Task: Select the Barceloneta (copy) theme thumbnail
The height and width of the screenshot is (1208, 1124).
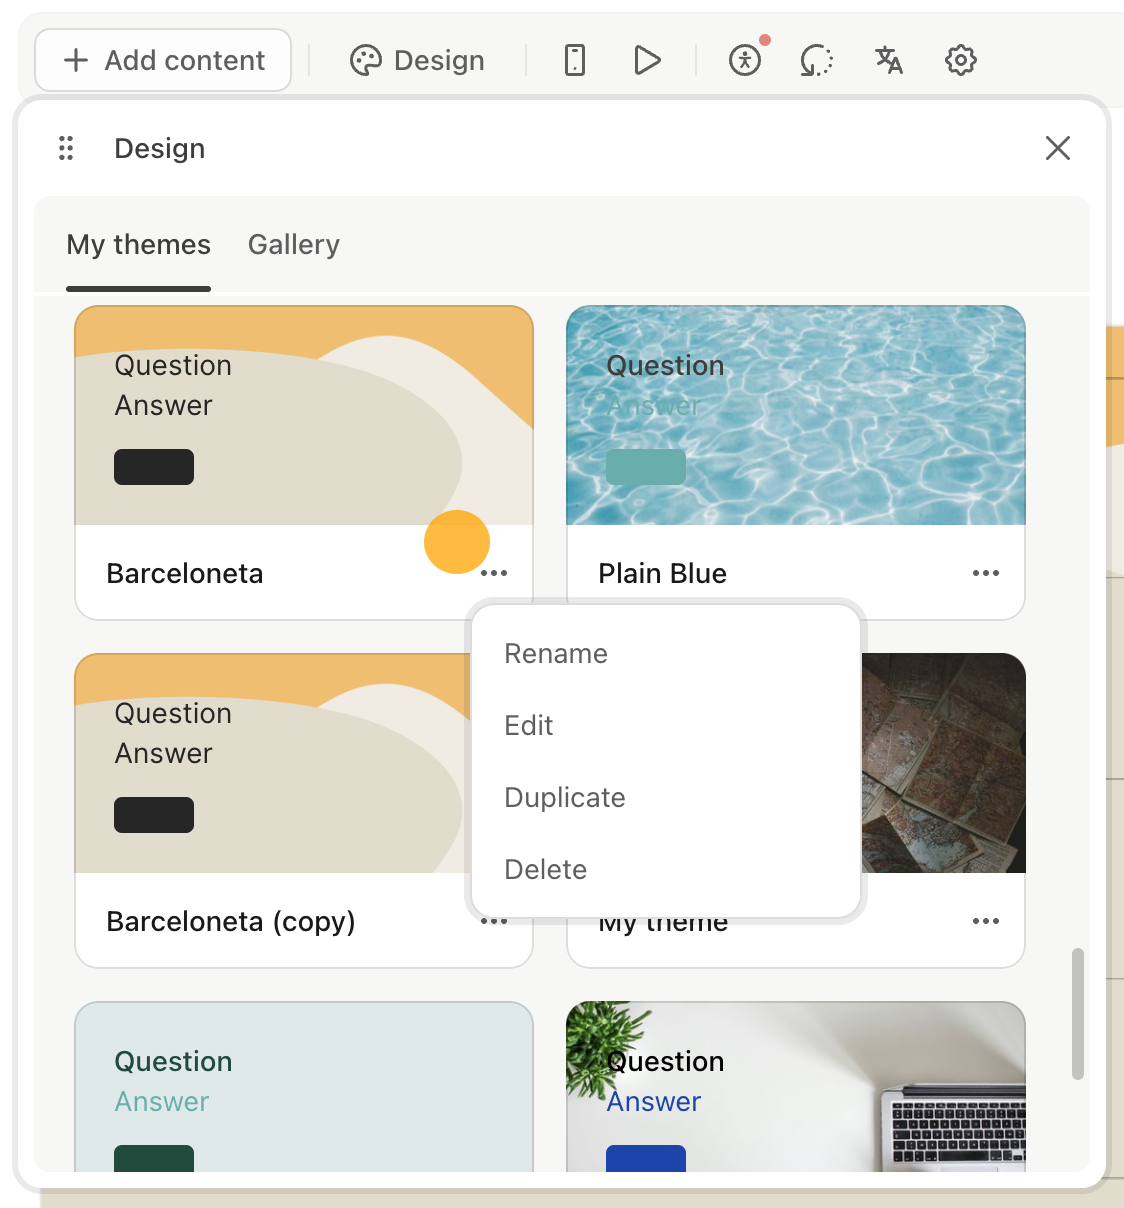Action: [272, 763]
